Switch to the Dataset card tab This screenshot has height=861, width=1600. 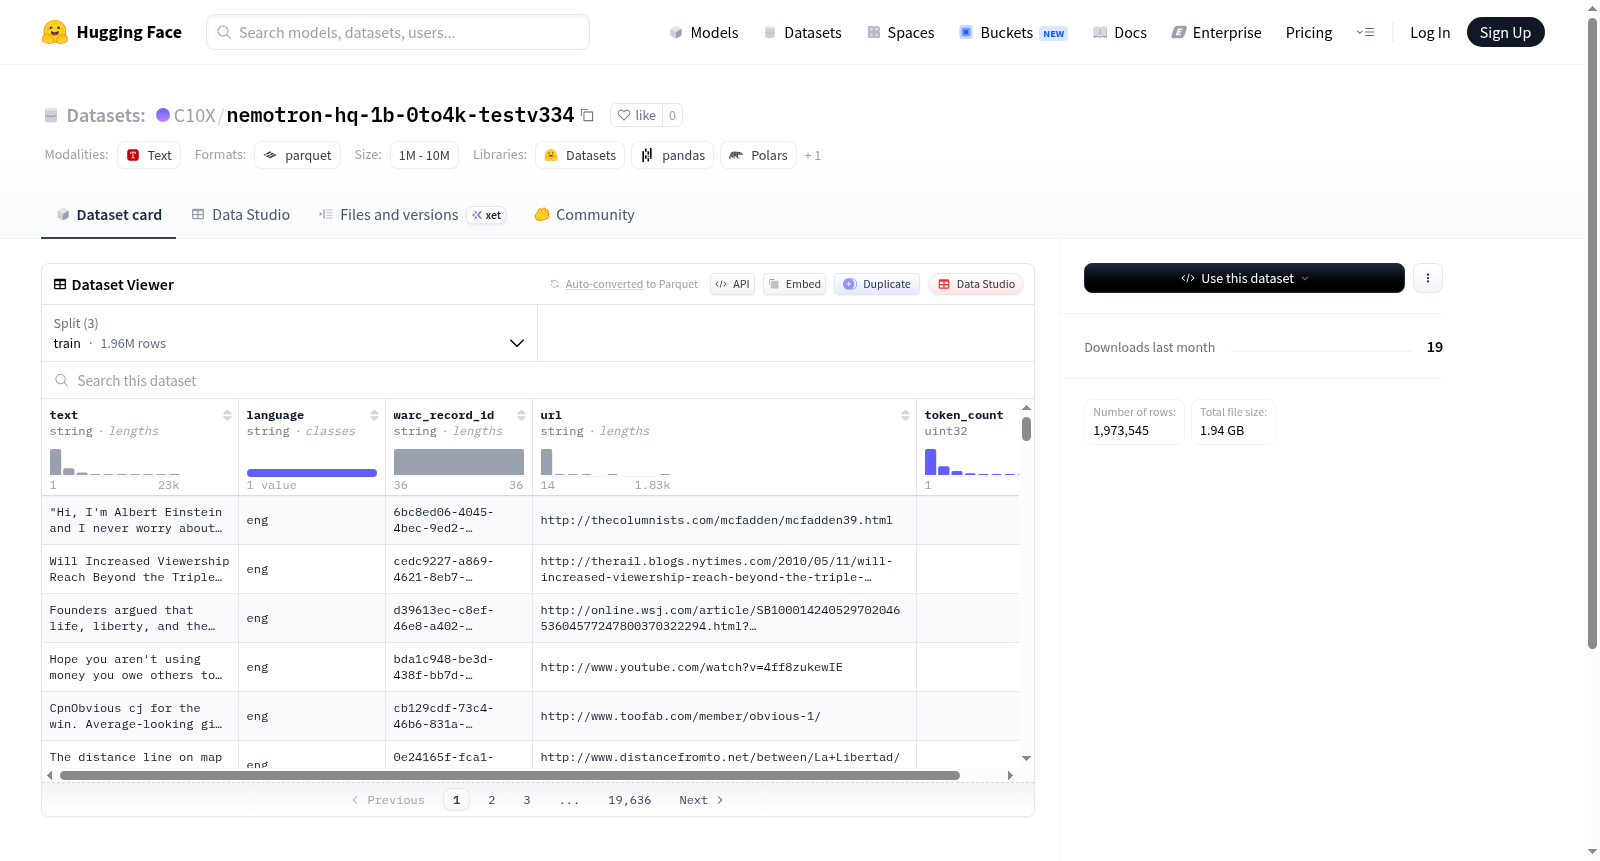(108, 215)
